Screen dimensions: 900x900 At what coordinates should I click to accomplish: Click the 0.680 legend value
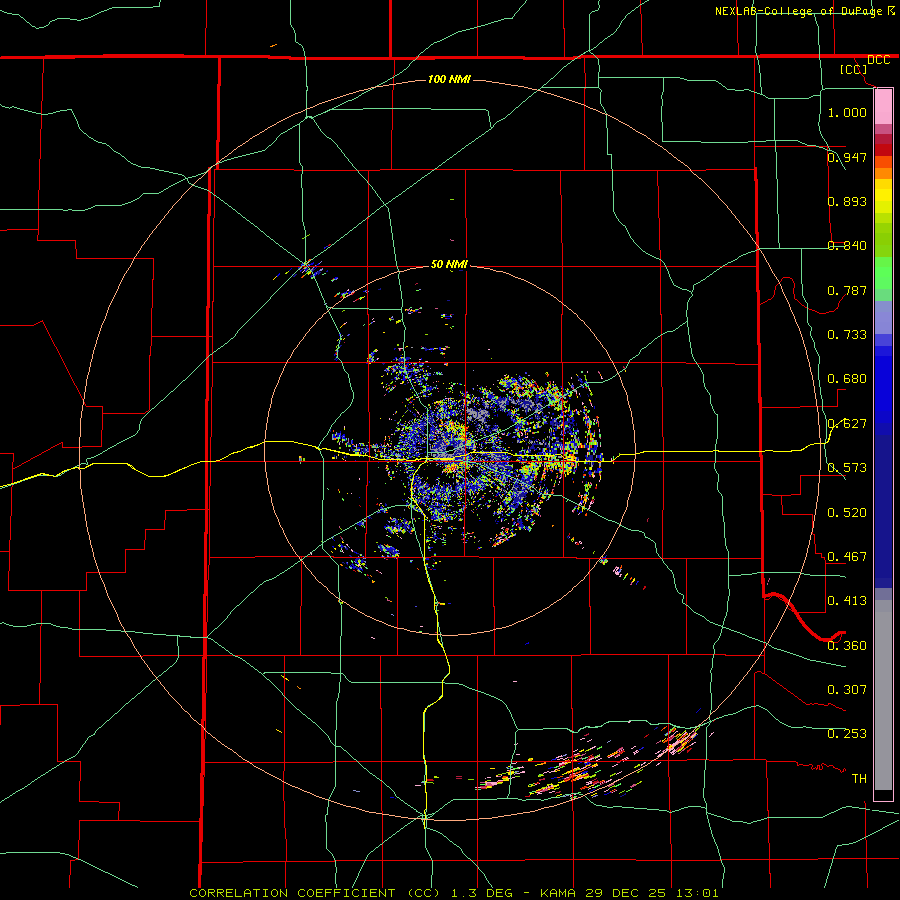pyautogui.click(x=847, y=379)
